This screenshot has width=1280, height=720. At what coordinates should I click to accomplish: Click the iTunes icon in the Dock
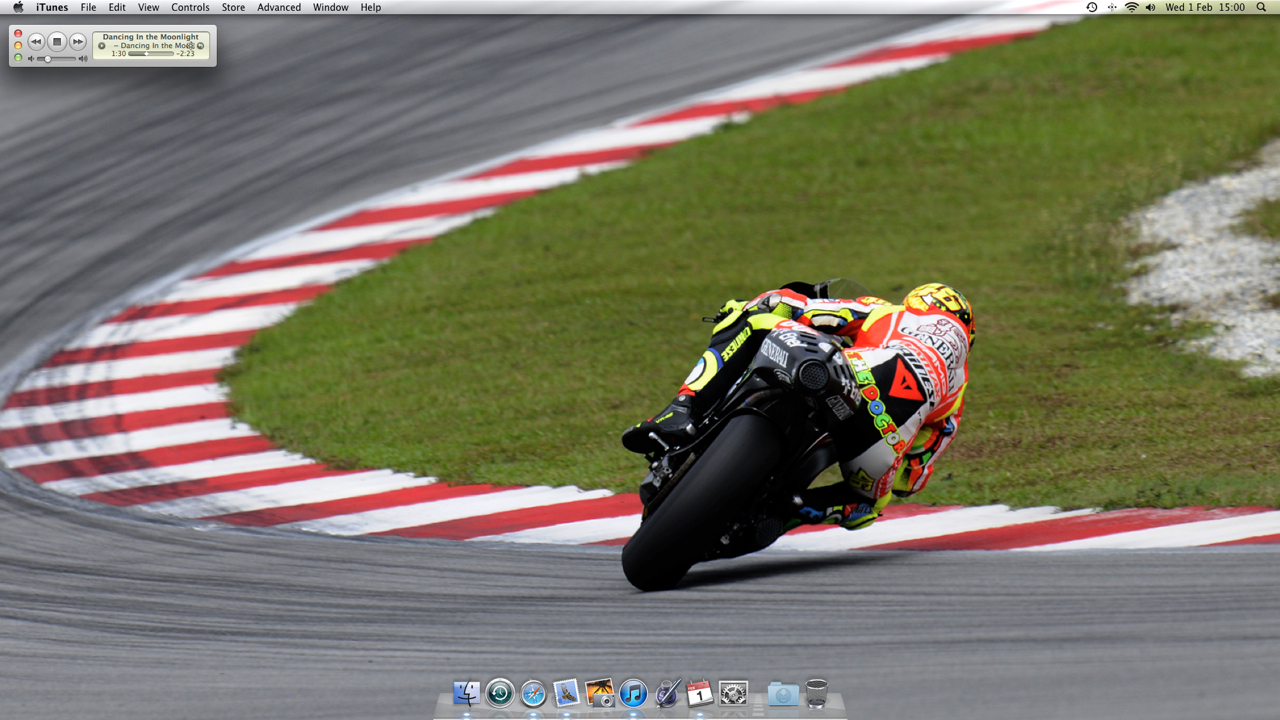[633, 693]
